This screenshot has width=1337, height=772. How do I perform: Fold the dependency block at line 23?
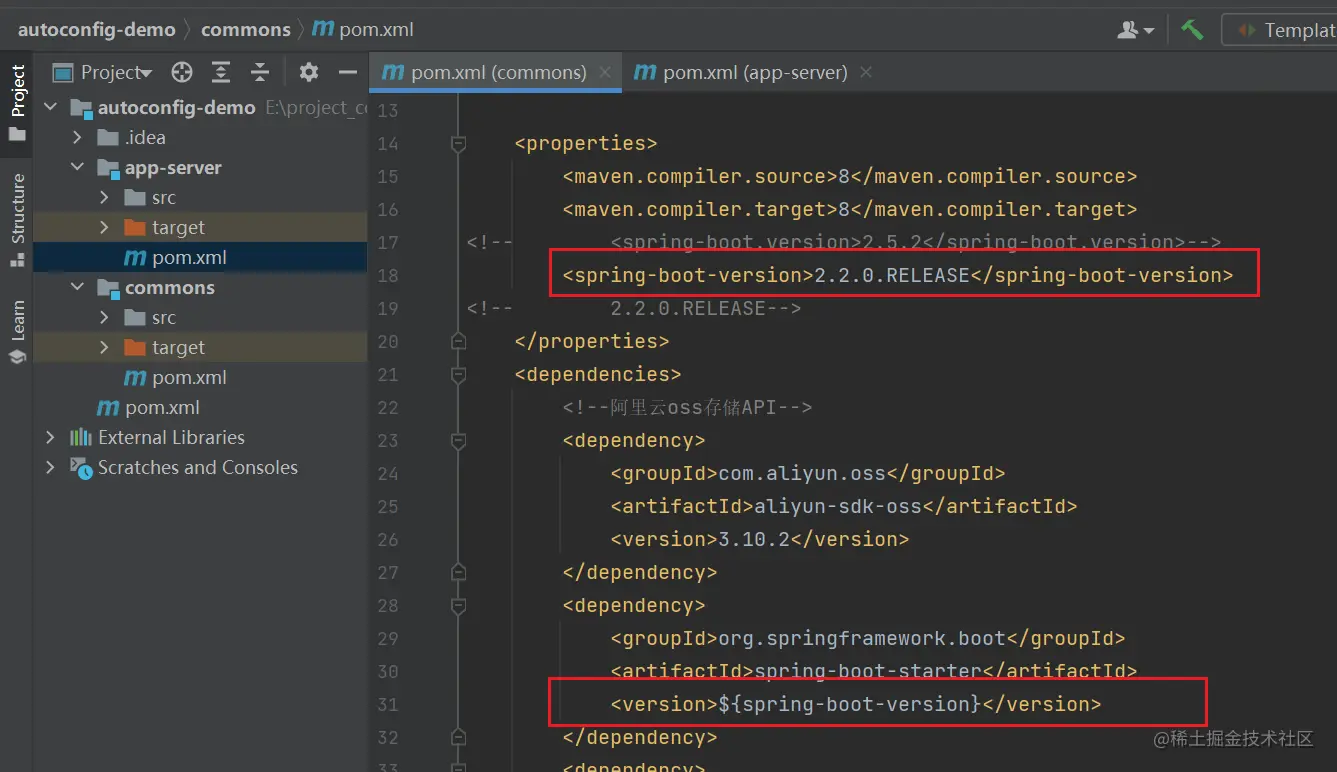(458, 440)
